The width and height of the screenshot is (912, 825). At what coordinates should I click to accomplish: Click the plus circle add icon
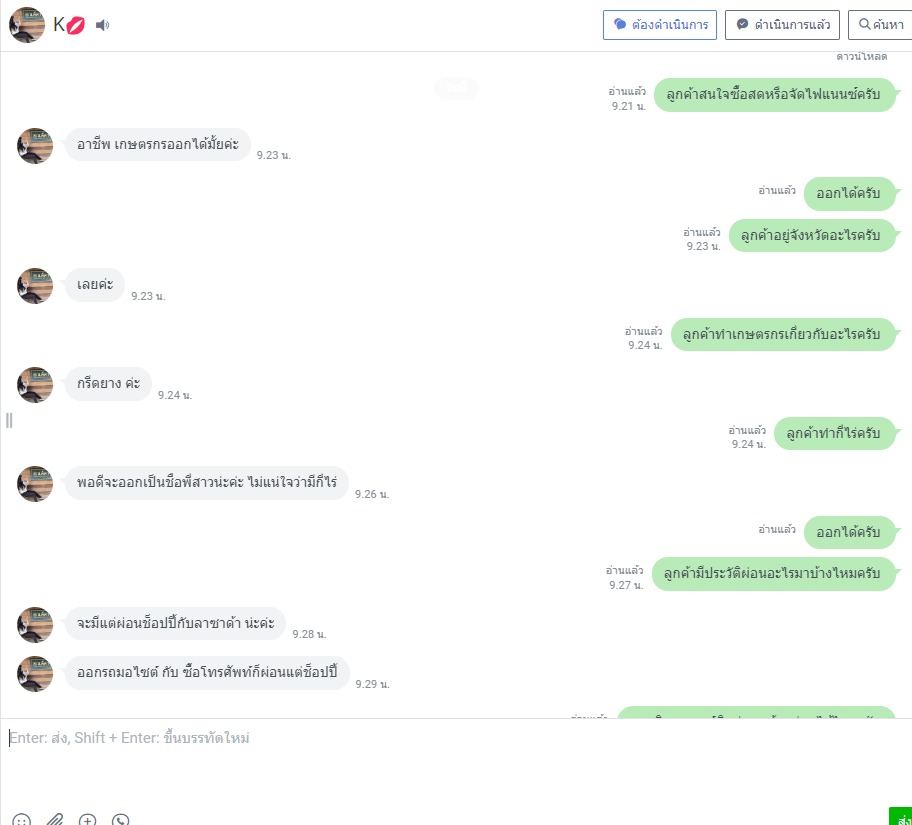(87, 820)
